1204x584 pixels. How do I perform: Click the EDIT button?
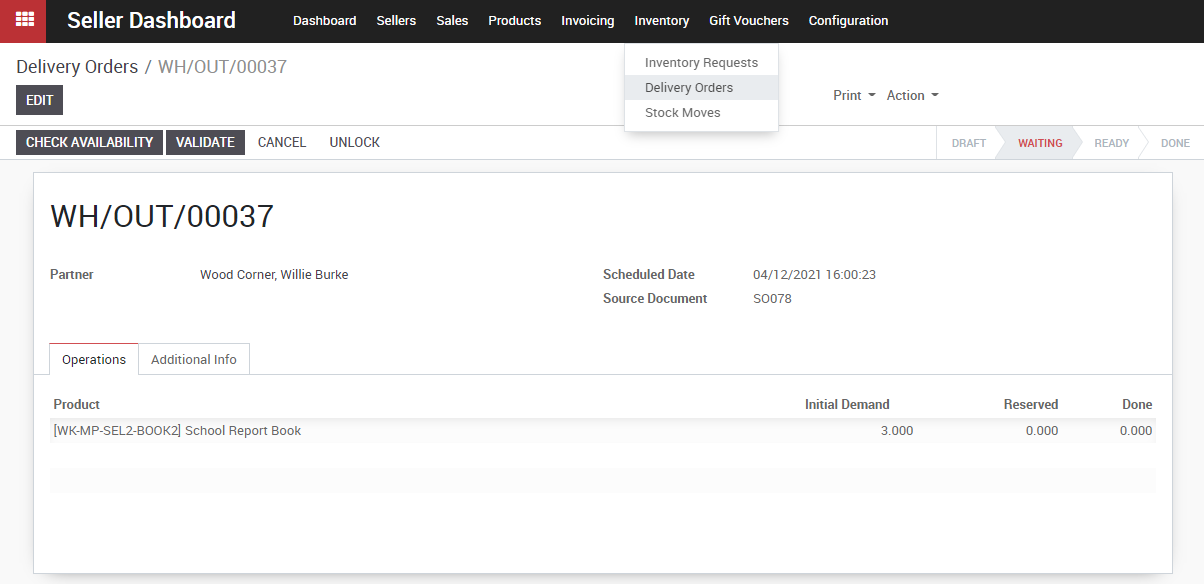tap(40, 100)
